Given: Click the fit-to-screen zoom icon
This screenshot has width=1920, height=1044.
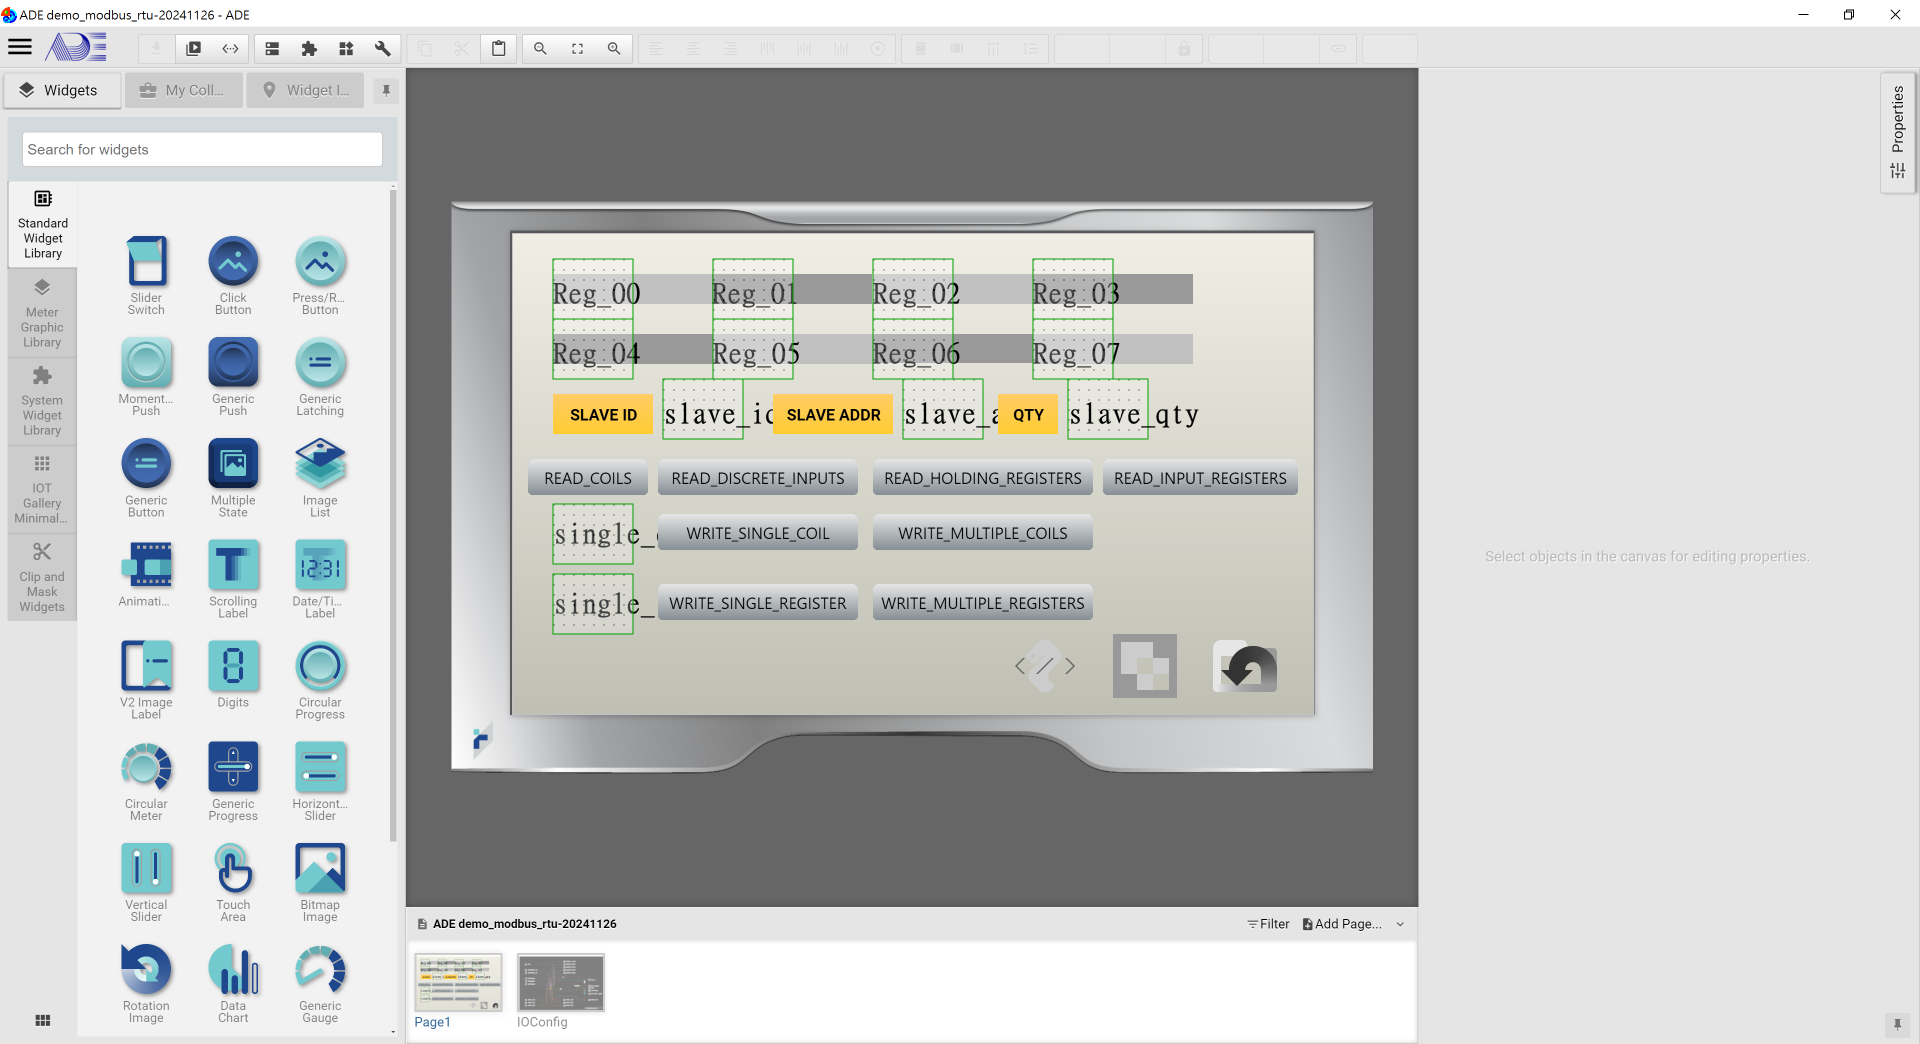Looking at the screenshot, I should (577, 48).
